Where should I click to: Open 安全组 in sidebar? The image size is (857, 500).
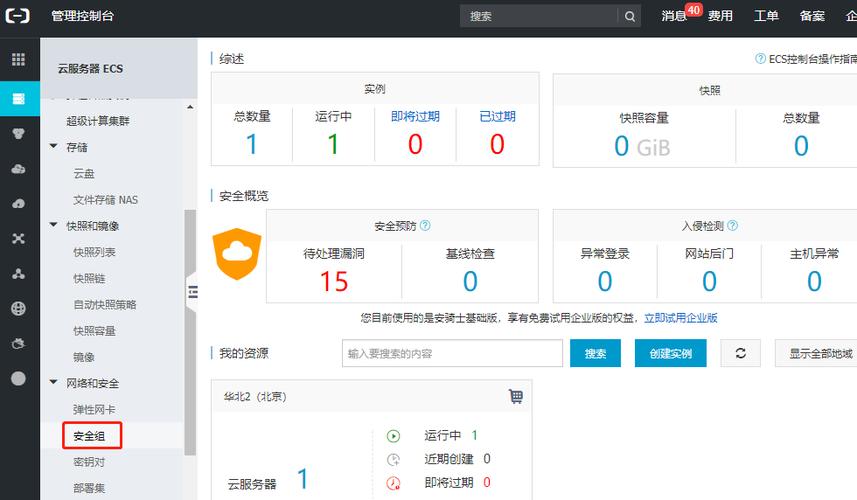click(x=89, y=436)
